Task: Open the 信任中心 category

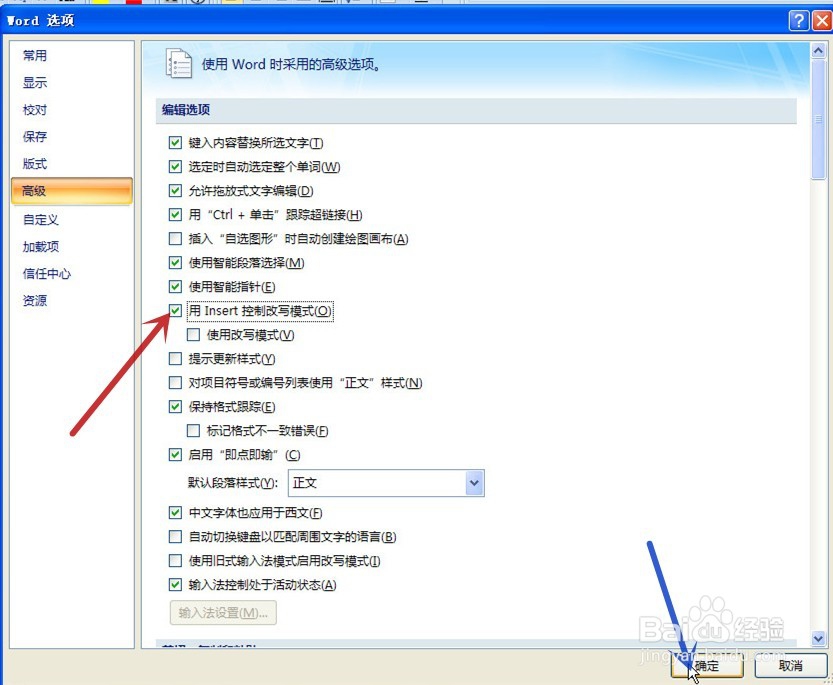Action: click(46, 274)
